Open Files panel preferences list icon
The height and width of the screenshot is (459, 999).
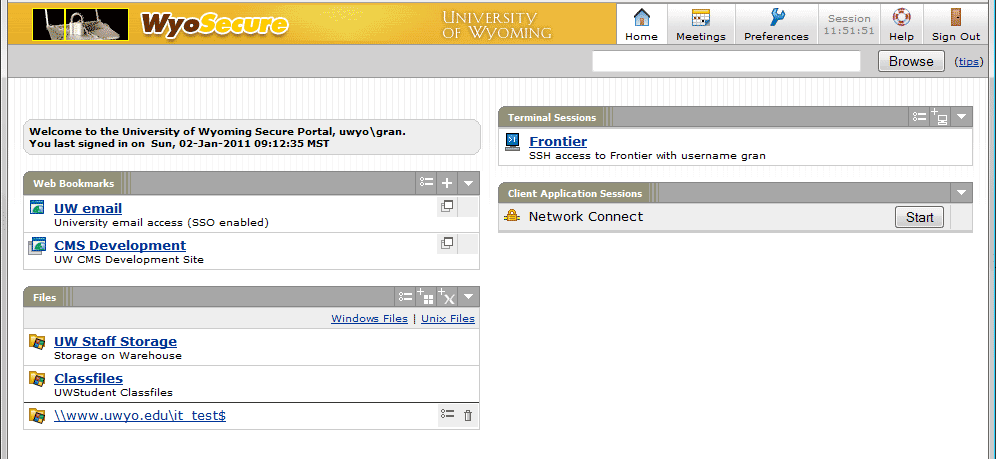point(406,297)
